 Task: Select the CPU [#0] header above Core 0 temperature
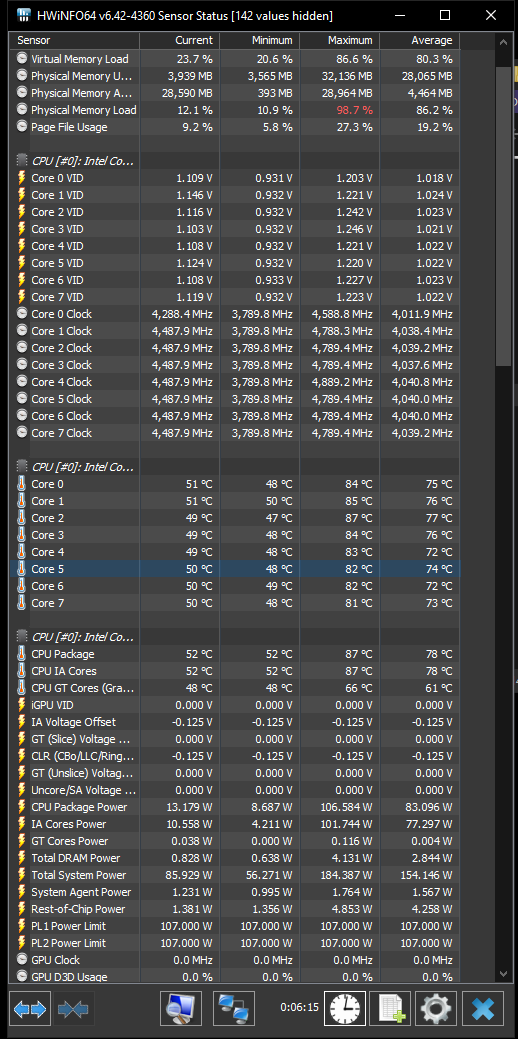point(234,467)
